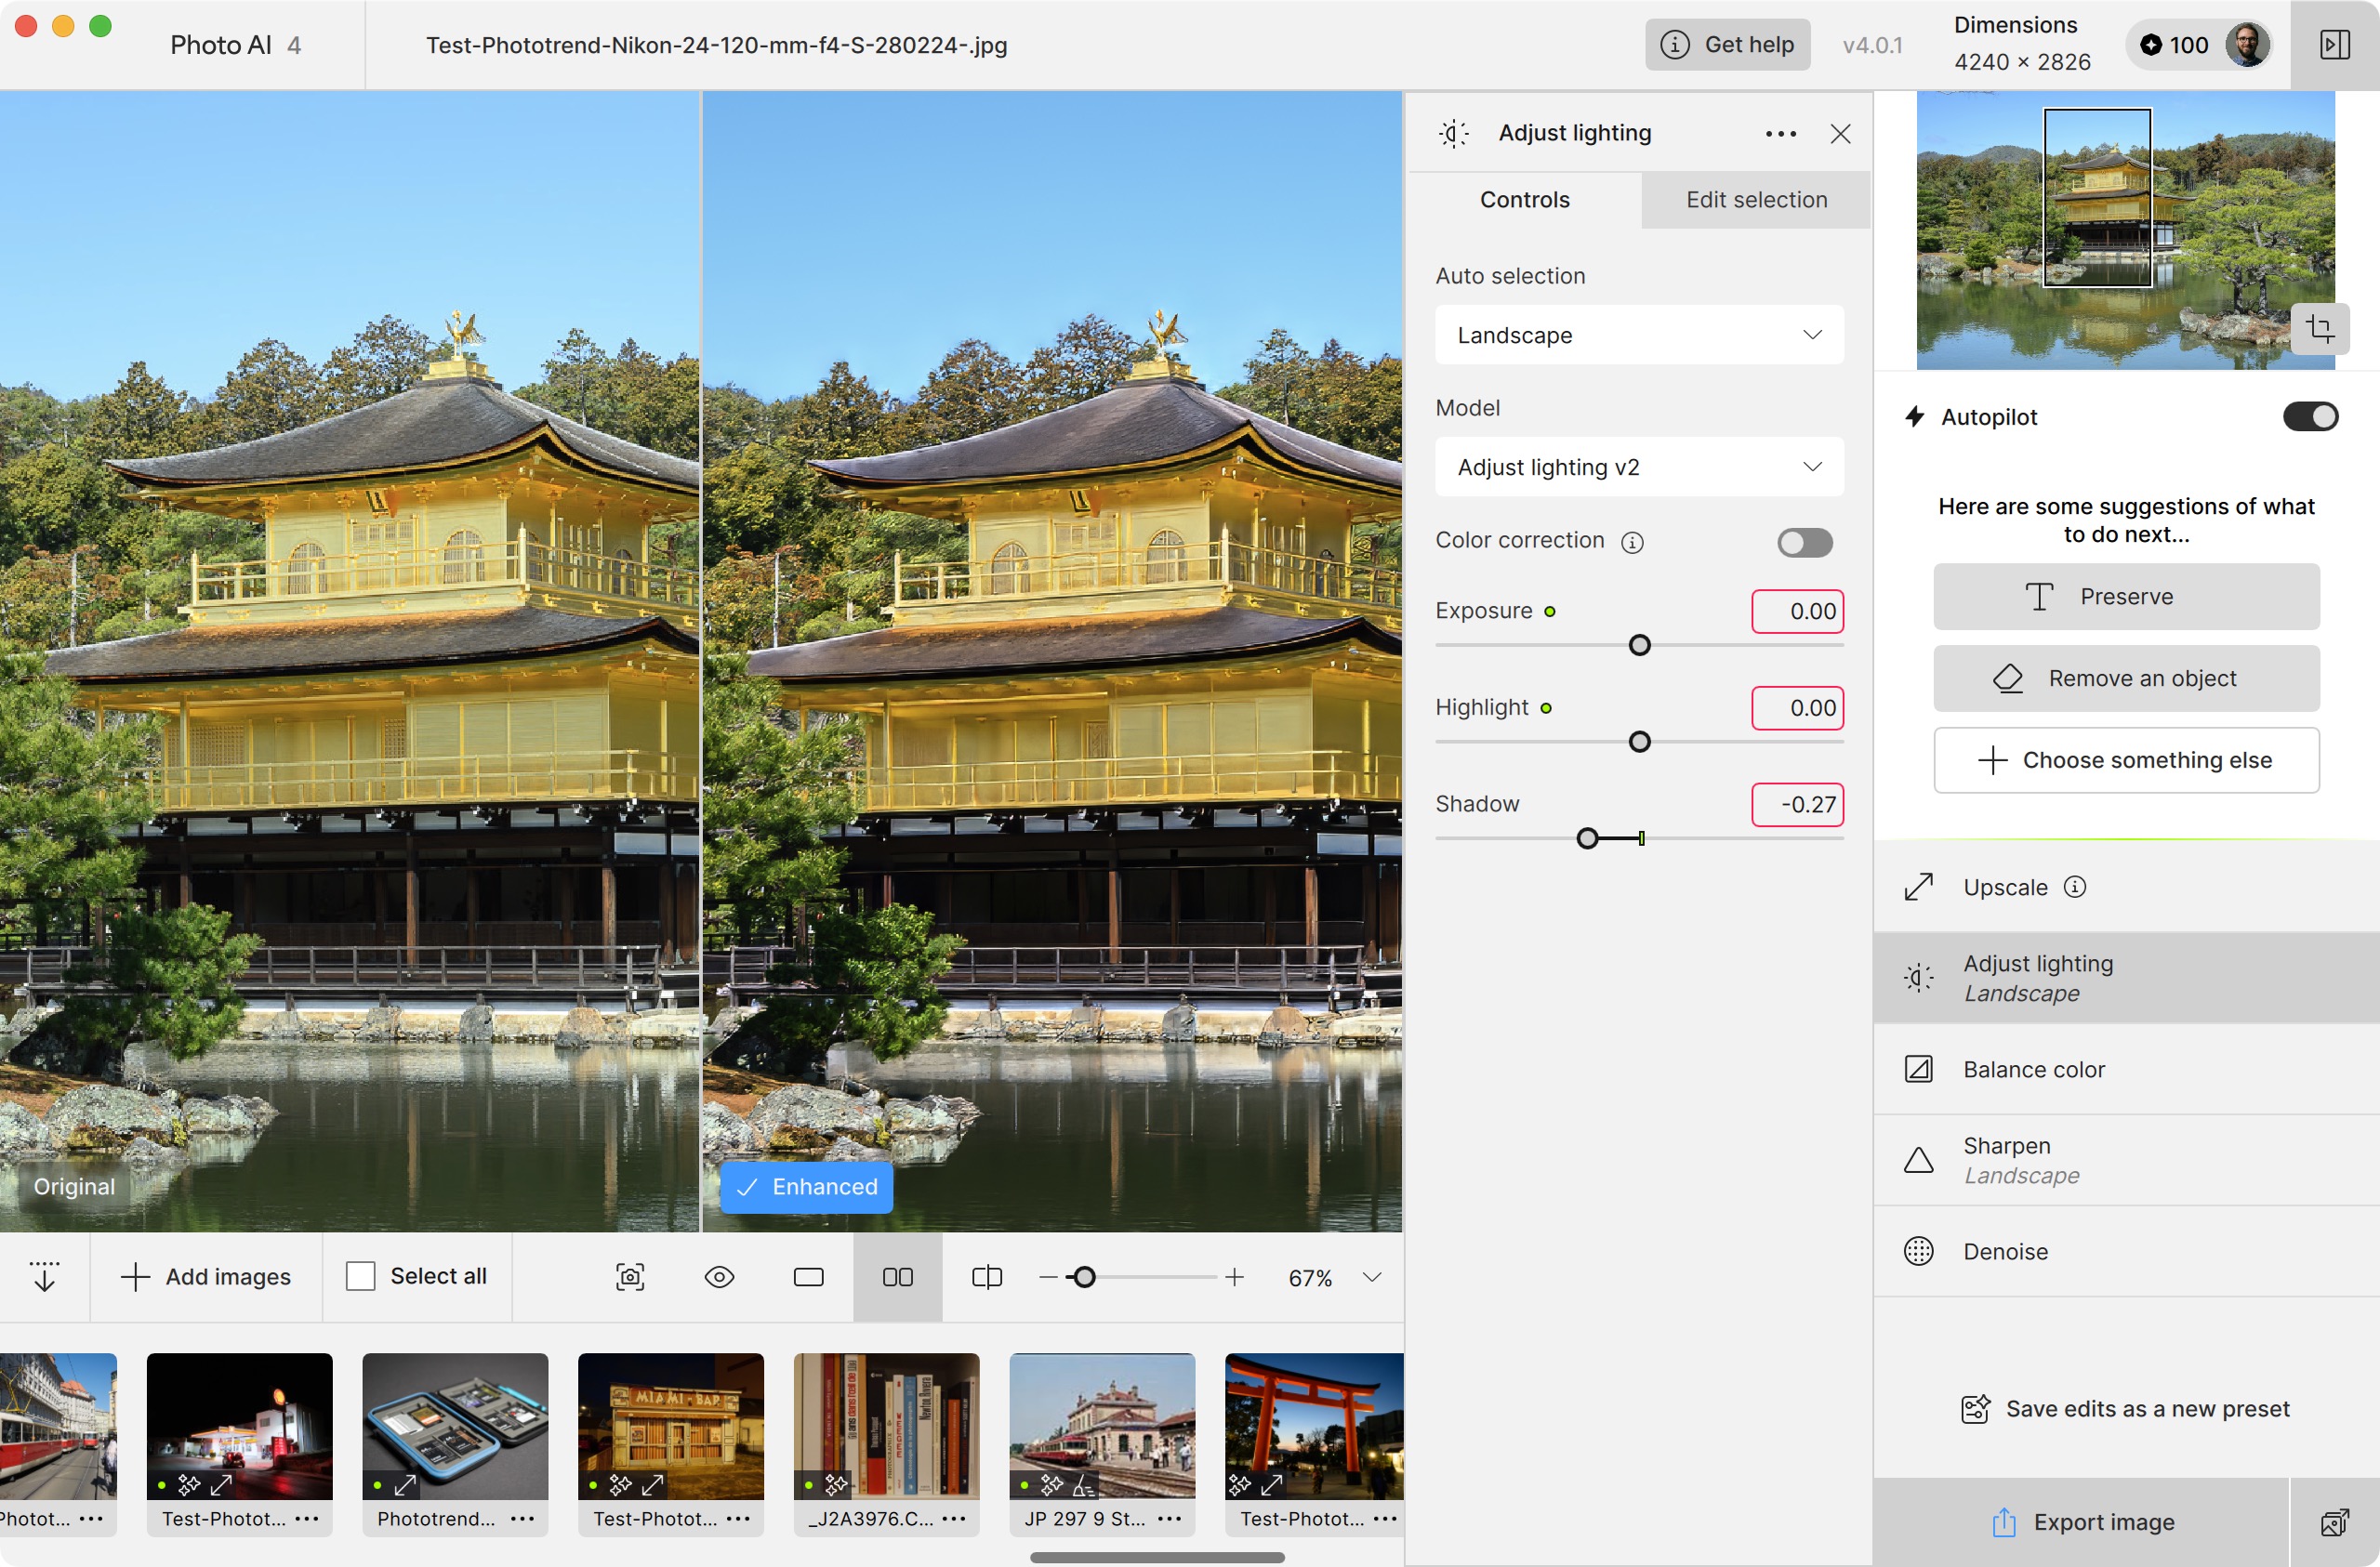Switch to side-by-side comparison view
Screen dimensions: 2380x1567
(897, 1277)
